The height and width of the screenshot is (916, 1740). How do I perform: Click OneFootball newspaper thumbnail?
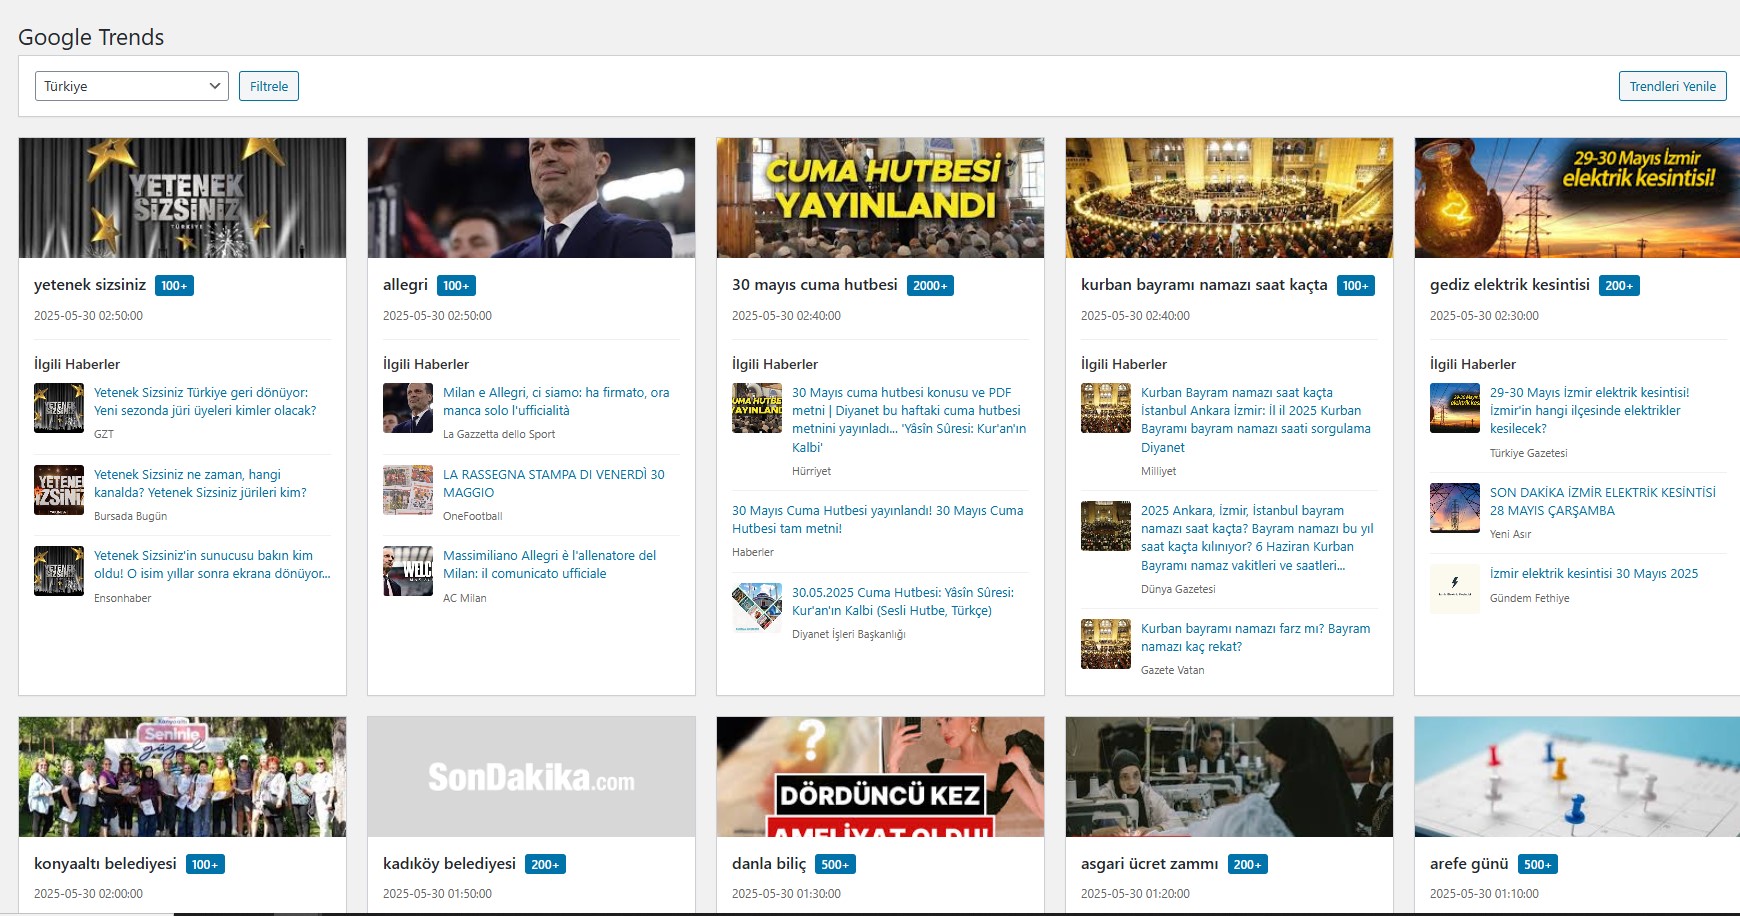[x=408, y=490]
